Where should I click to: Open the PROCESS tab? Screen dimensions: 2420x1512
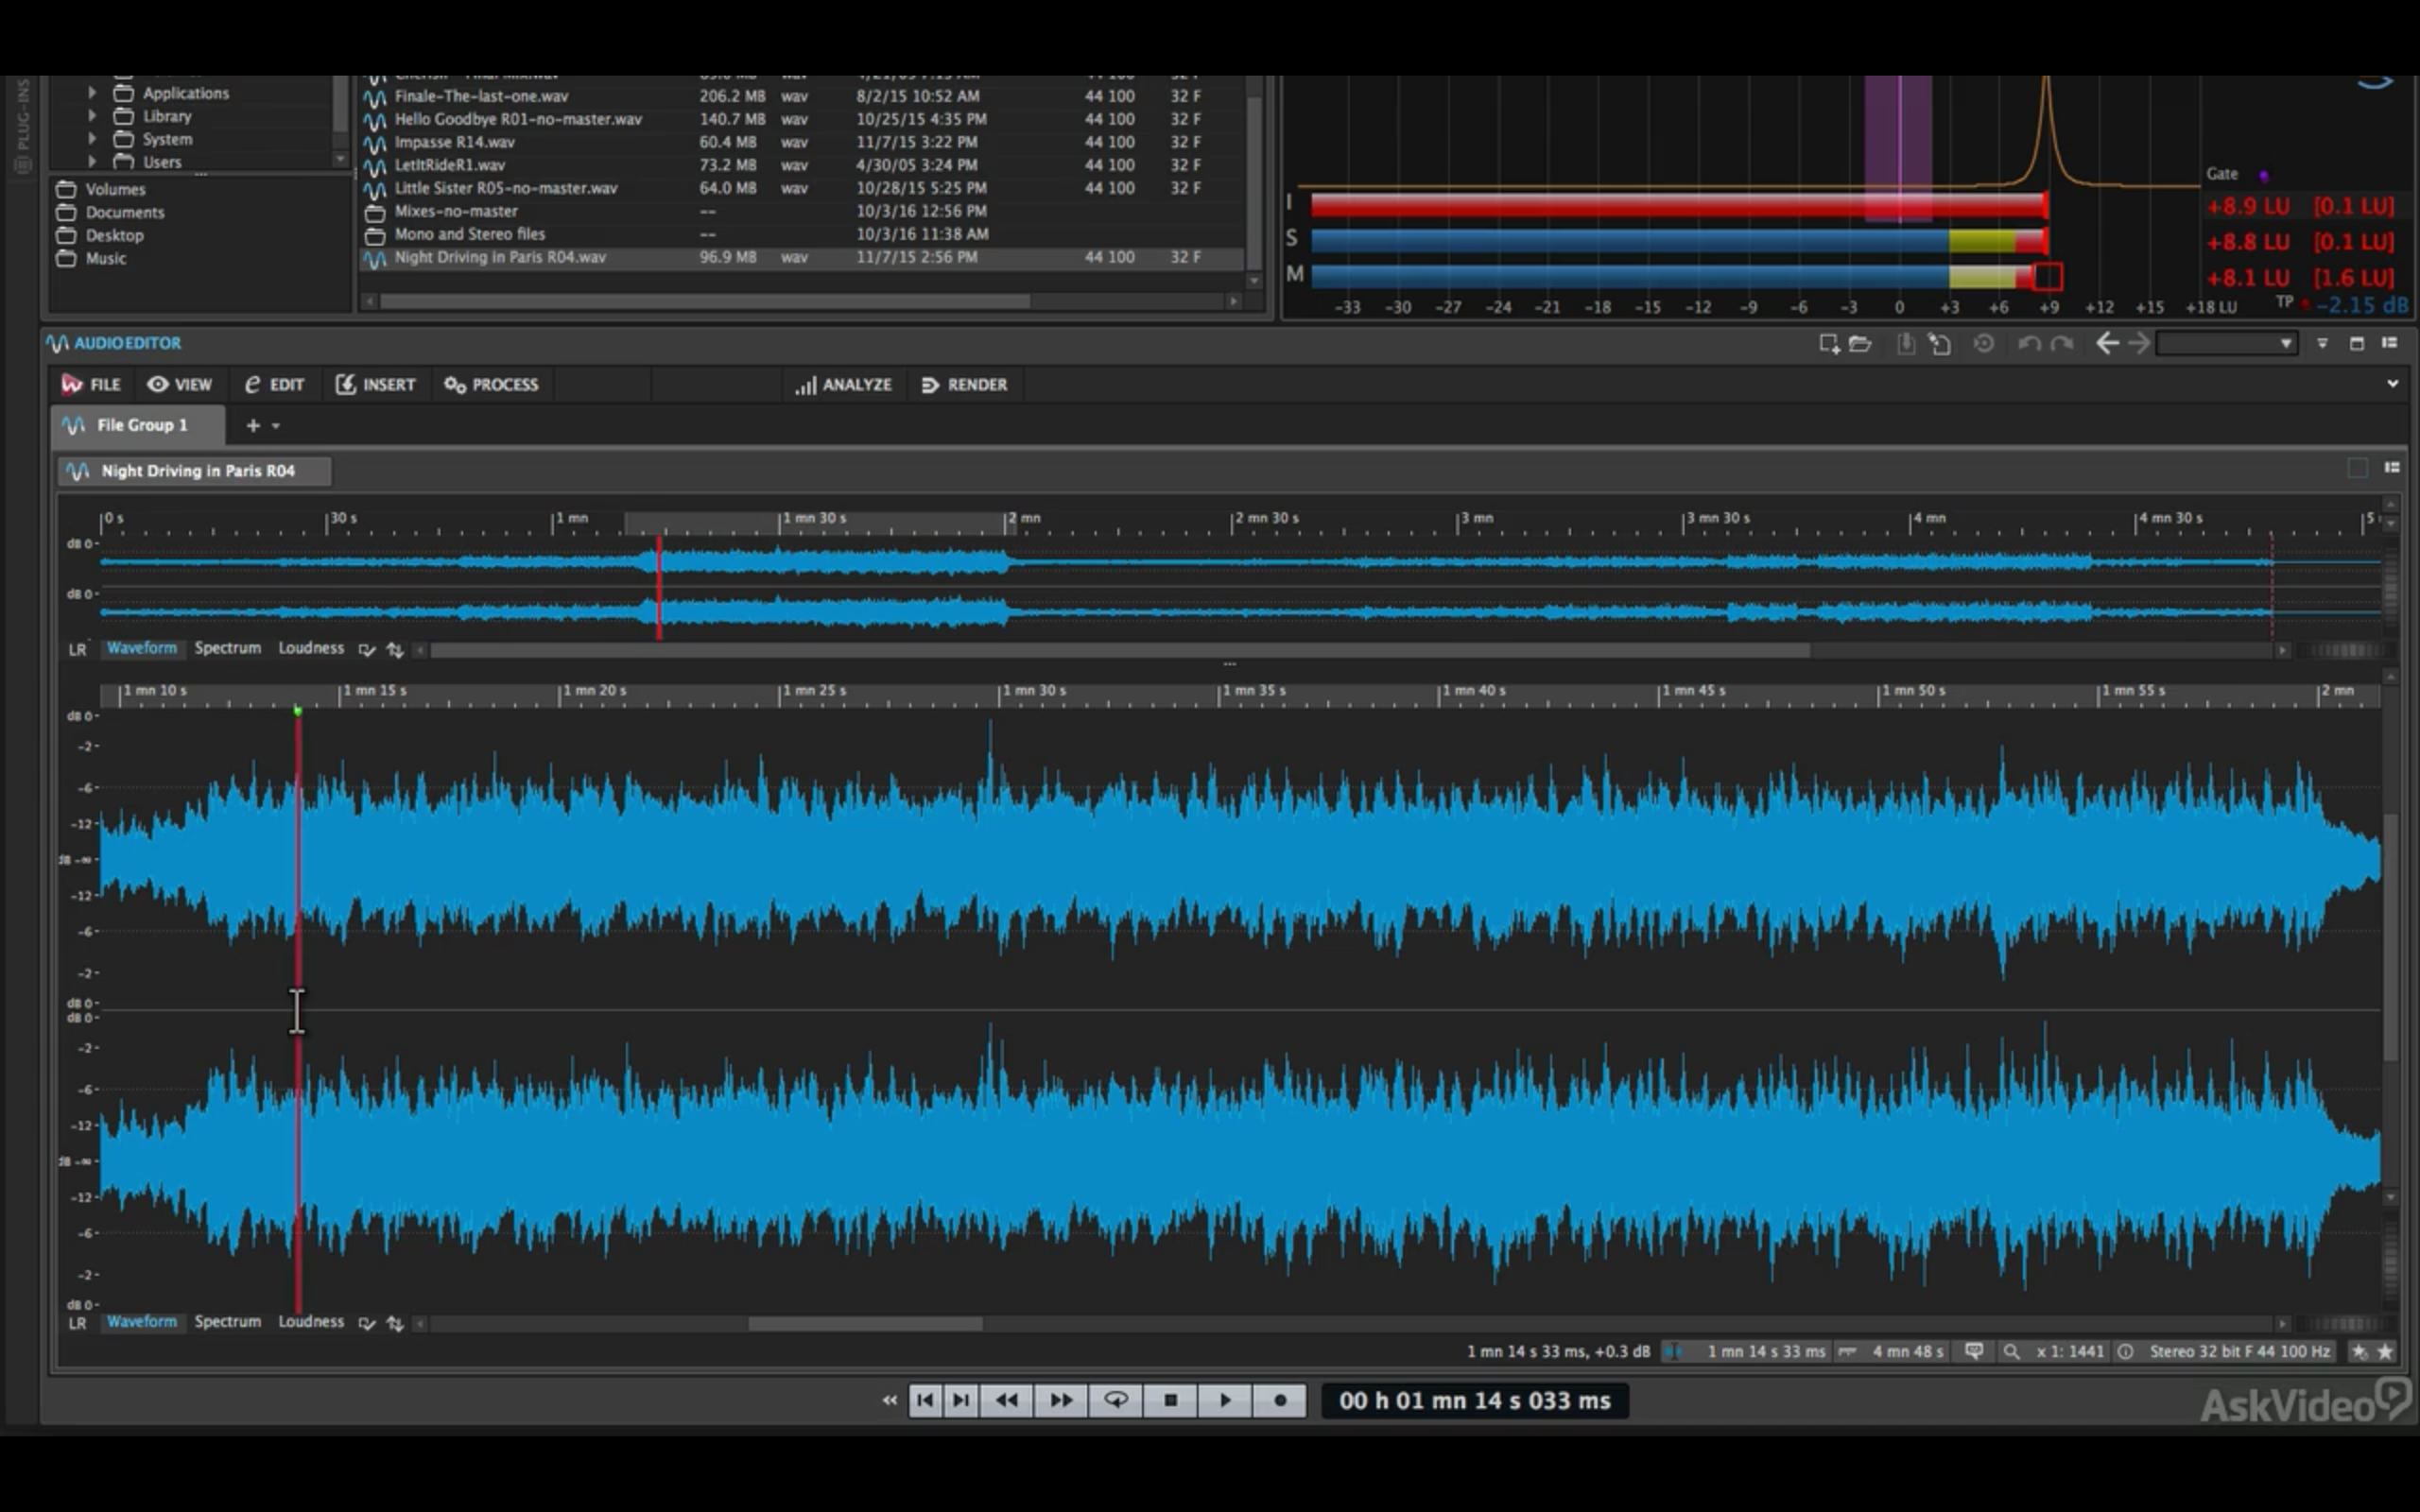[491, 385]
